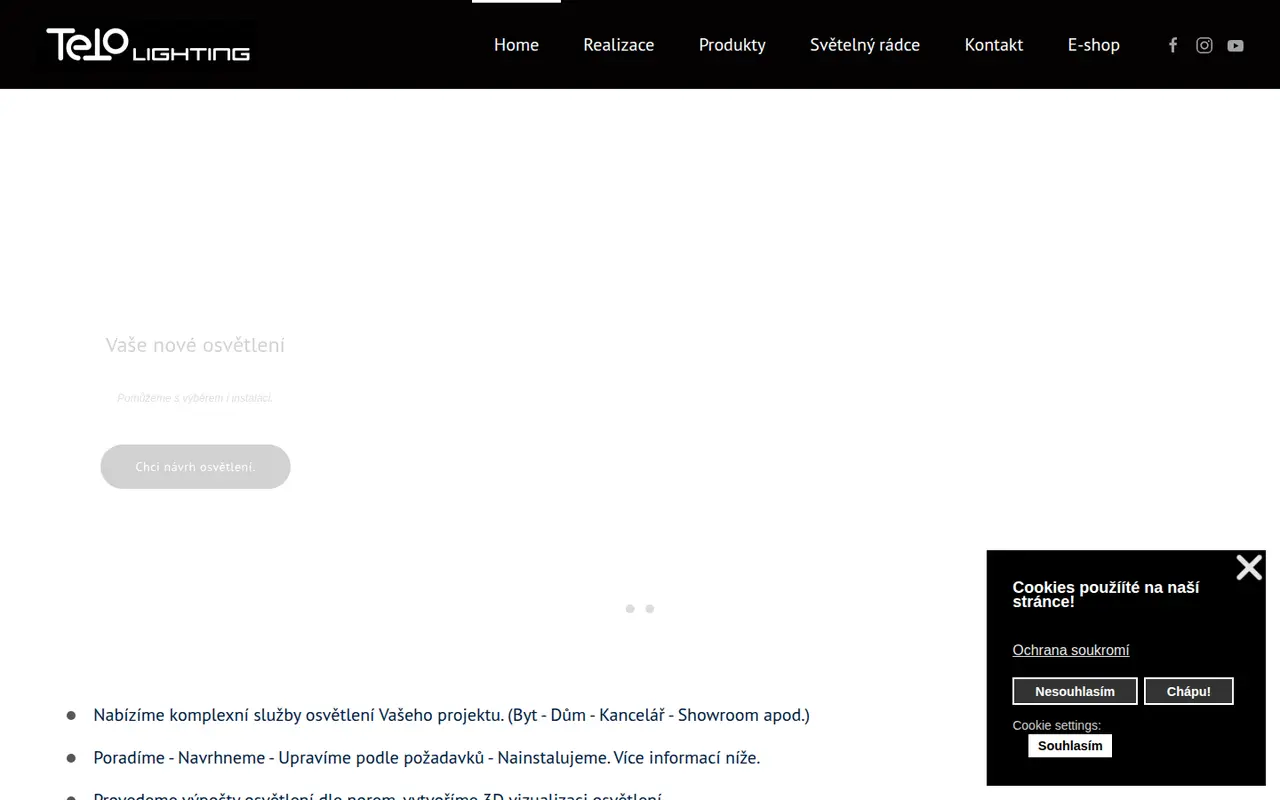Screen dimensions: 1280x800
Task: Open the Ochrana soukromí link
Action: pos(1071,650)
